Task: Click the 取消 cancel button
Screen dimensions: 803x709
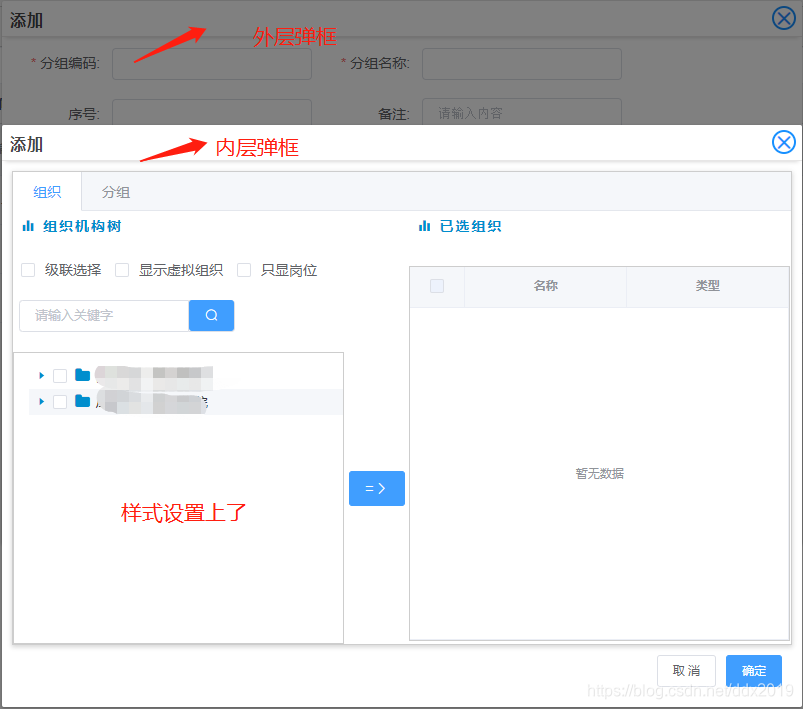Action: pos(686,671)
